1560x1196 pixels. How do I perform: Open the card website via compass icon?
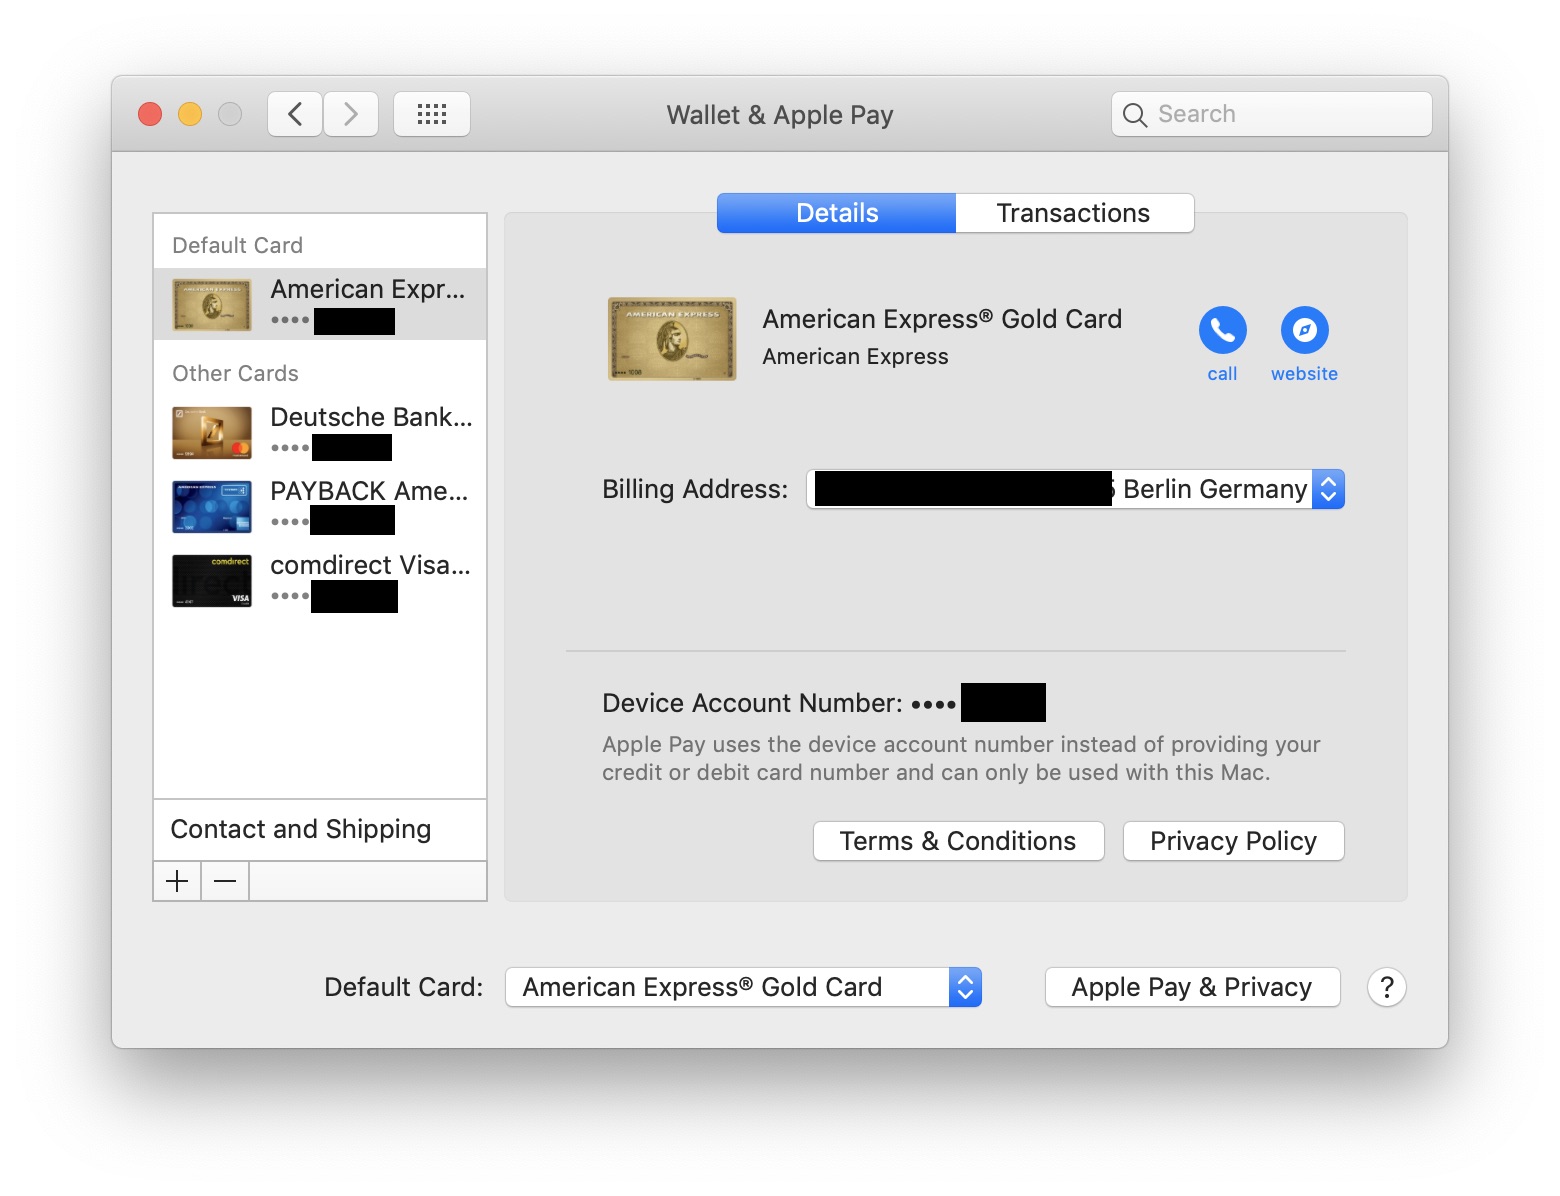[x=1304, y=330]
